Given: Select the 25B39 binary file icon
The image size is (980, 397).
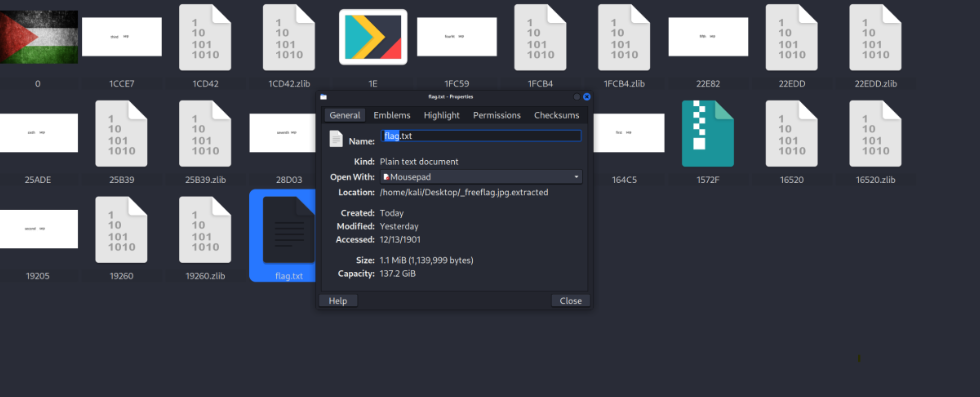Looking at the screenshot, I should [121, 133].
